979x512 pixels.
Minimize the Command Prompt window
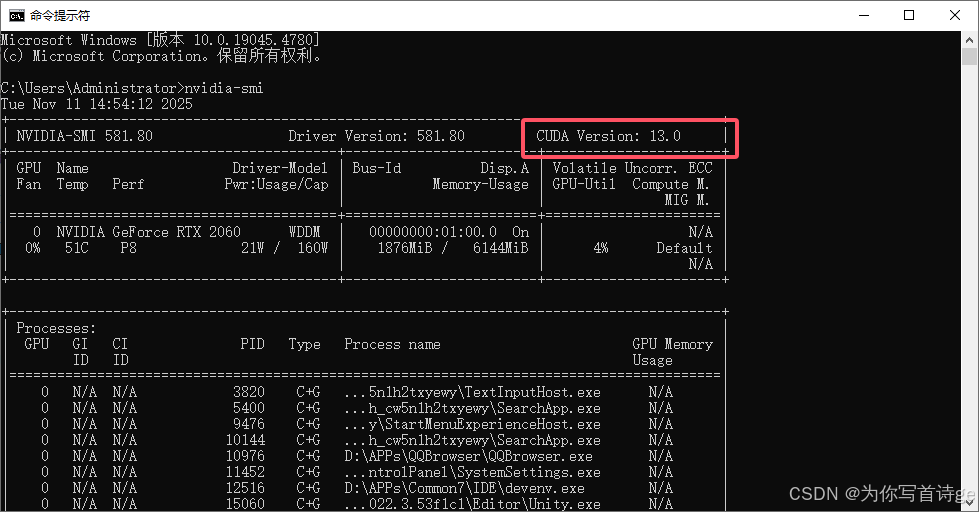click(864, 15)
